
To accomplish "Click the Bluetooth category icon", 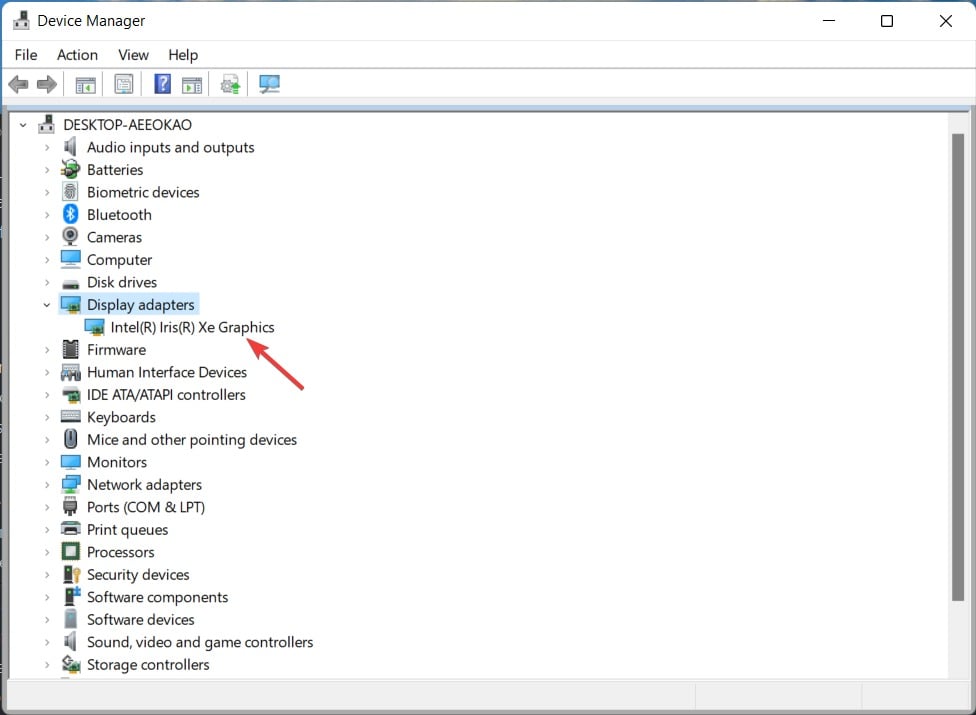I will point(70,215).
